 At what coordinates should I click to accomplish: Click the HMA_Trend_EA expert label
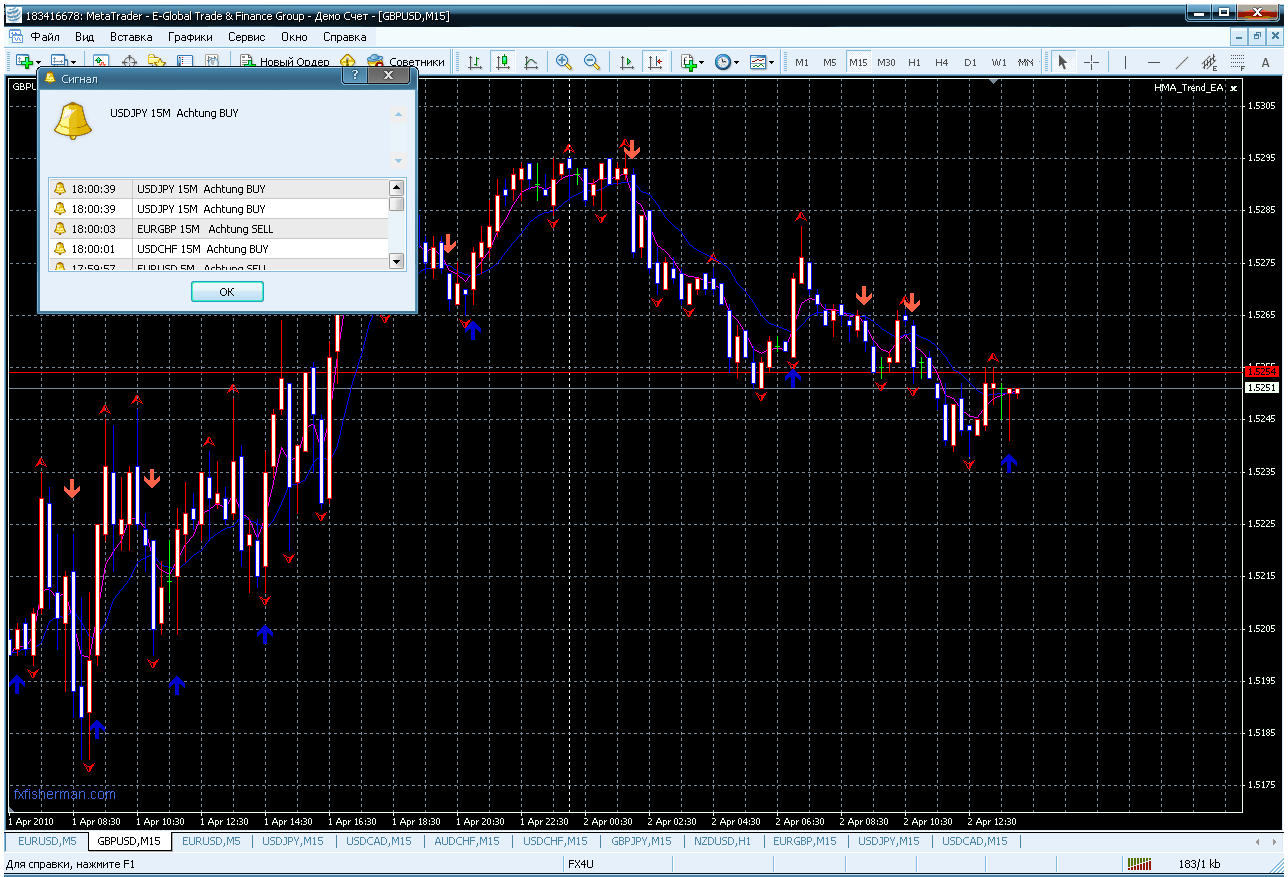pos(1189,88)
